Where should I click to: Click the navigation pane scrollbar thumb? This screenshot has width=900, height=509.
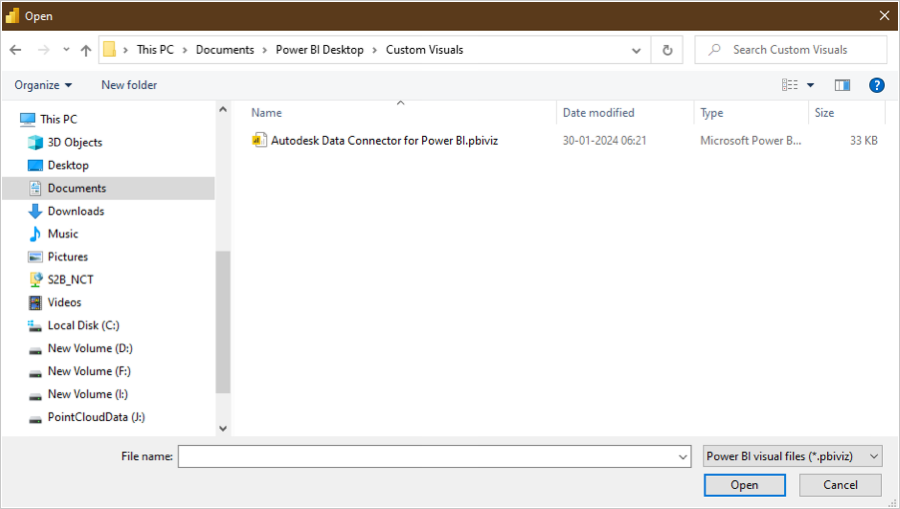click(x=223, y=322)
